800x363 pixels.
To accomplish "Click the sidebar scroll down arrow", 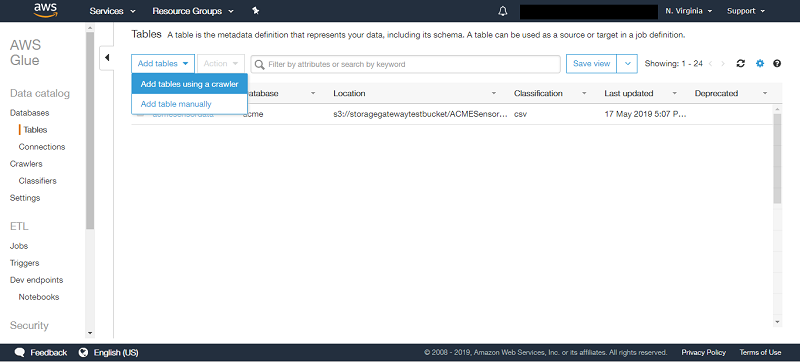I will point(90,333).
